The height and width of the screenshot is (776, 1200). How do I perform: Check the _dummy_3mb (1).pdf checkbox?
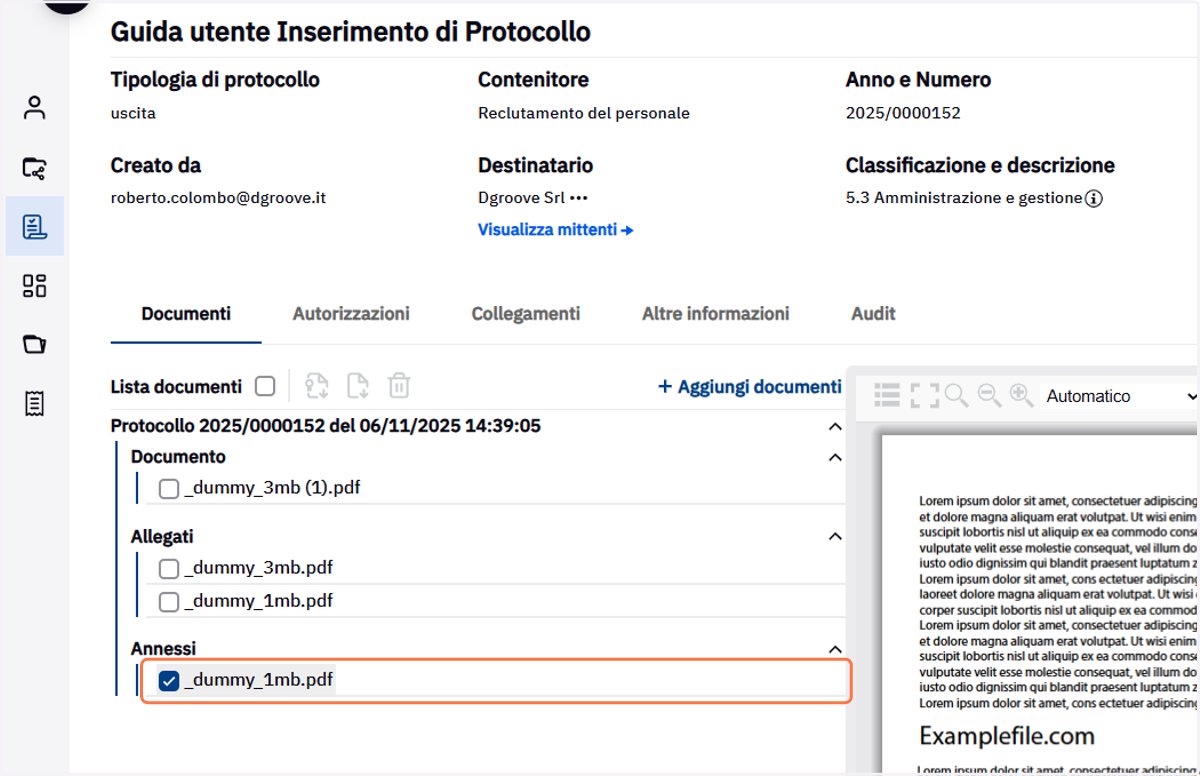pos(169,489)
